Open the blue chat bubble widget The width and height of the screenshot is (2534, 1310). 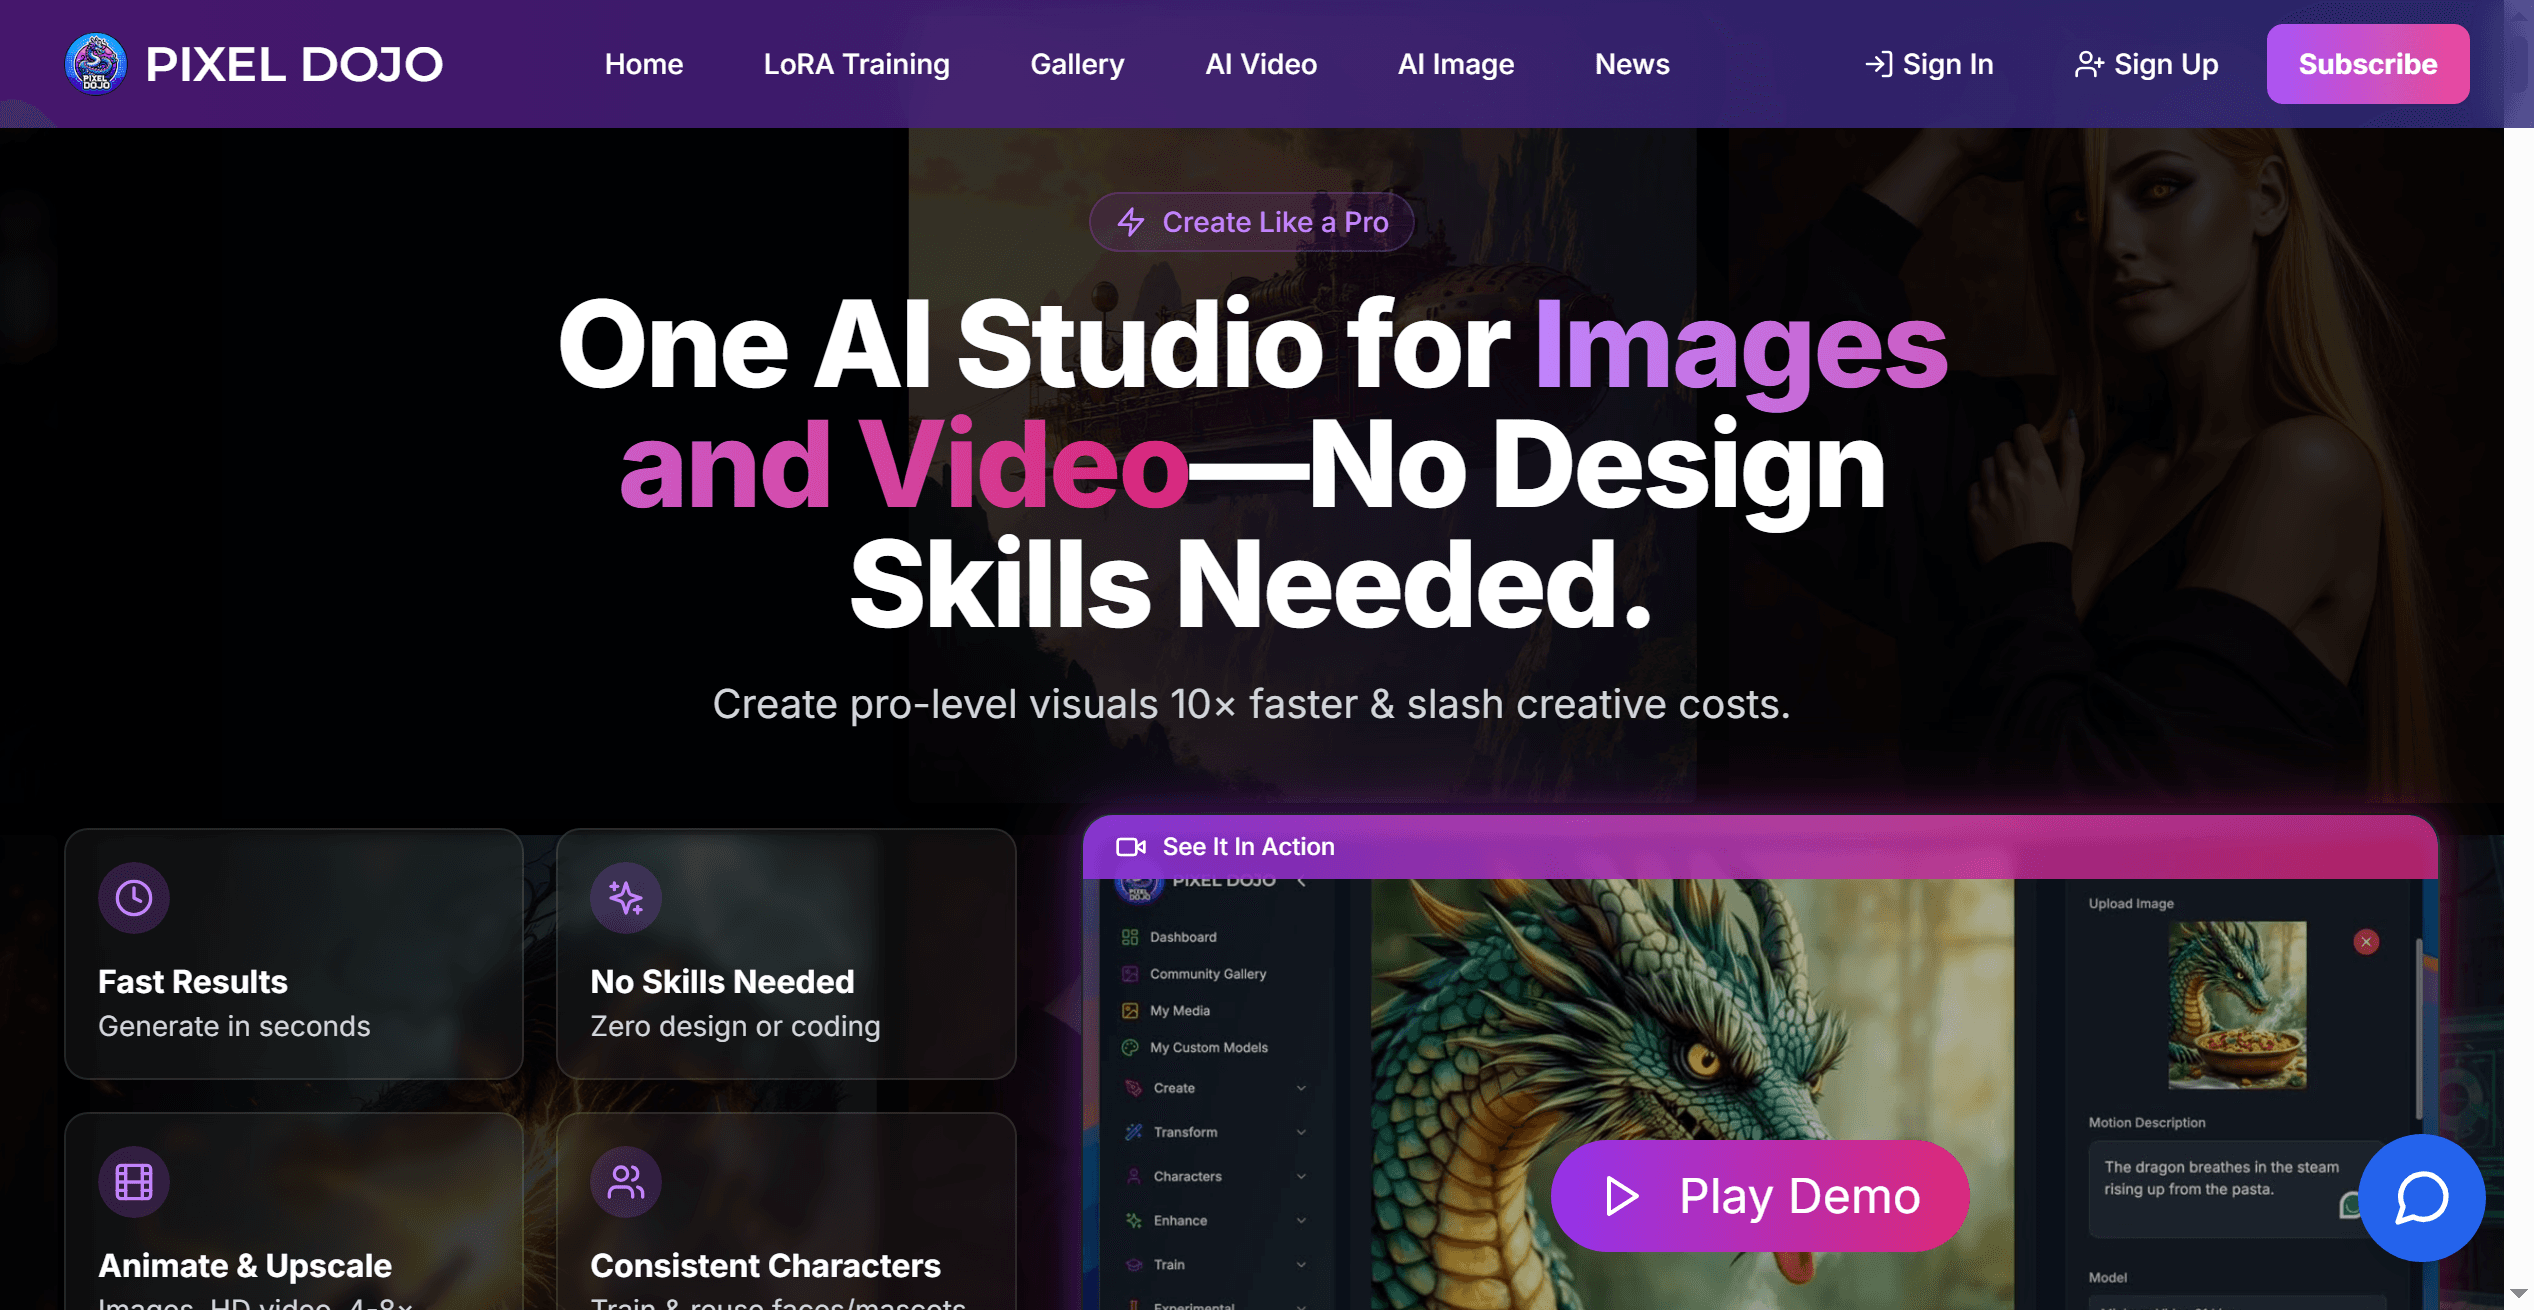2421,1197
